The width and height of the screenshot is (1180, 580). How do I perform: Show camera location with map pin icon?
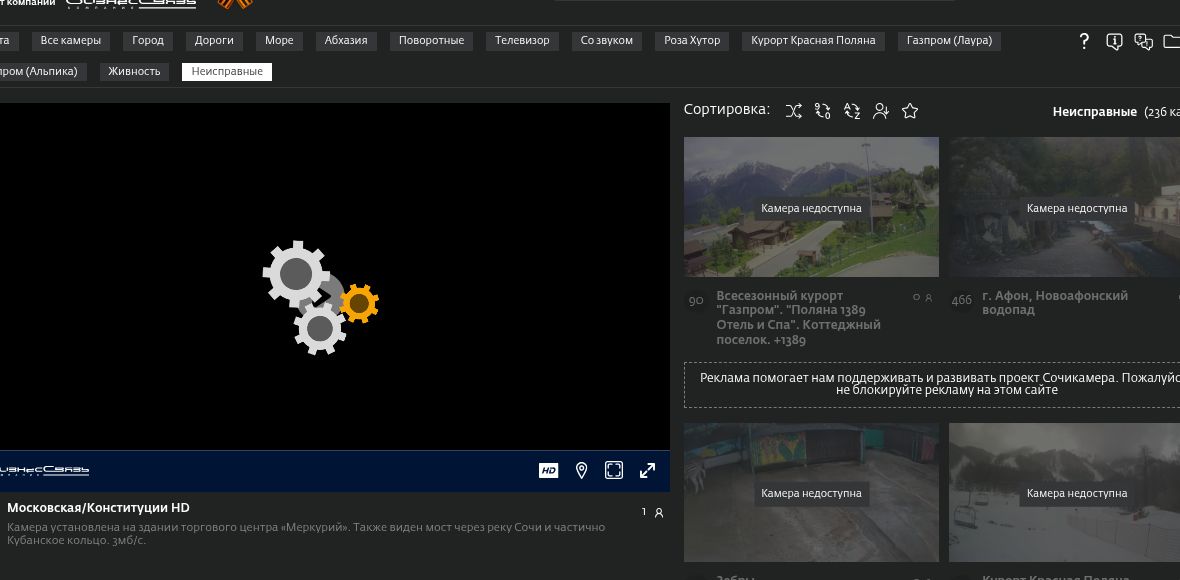(581, 471)
